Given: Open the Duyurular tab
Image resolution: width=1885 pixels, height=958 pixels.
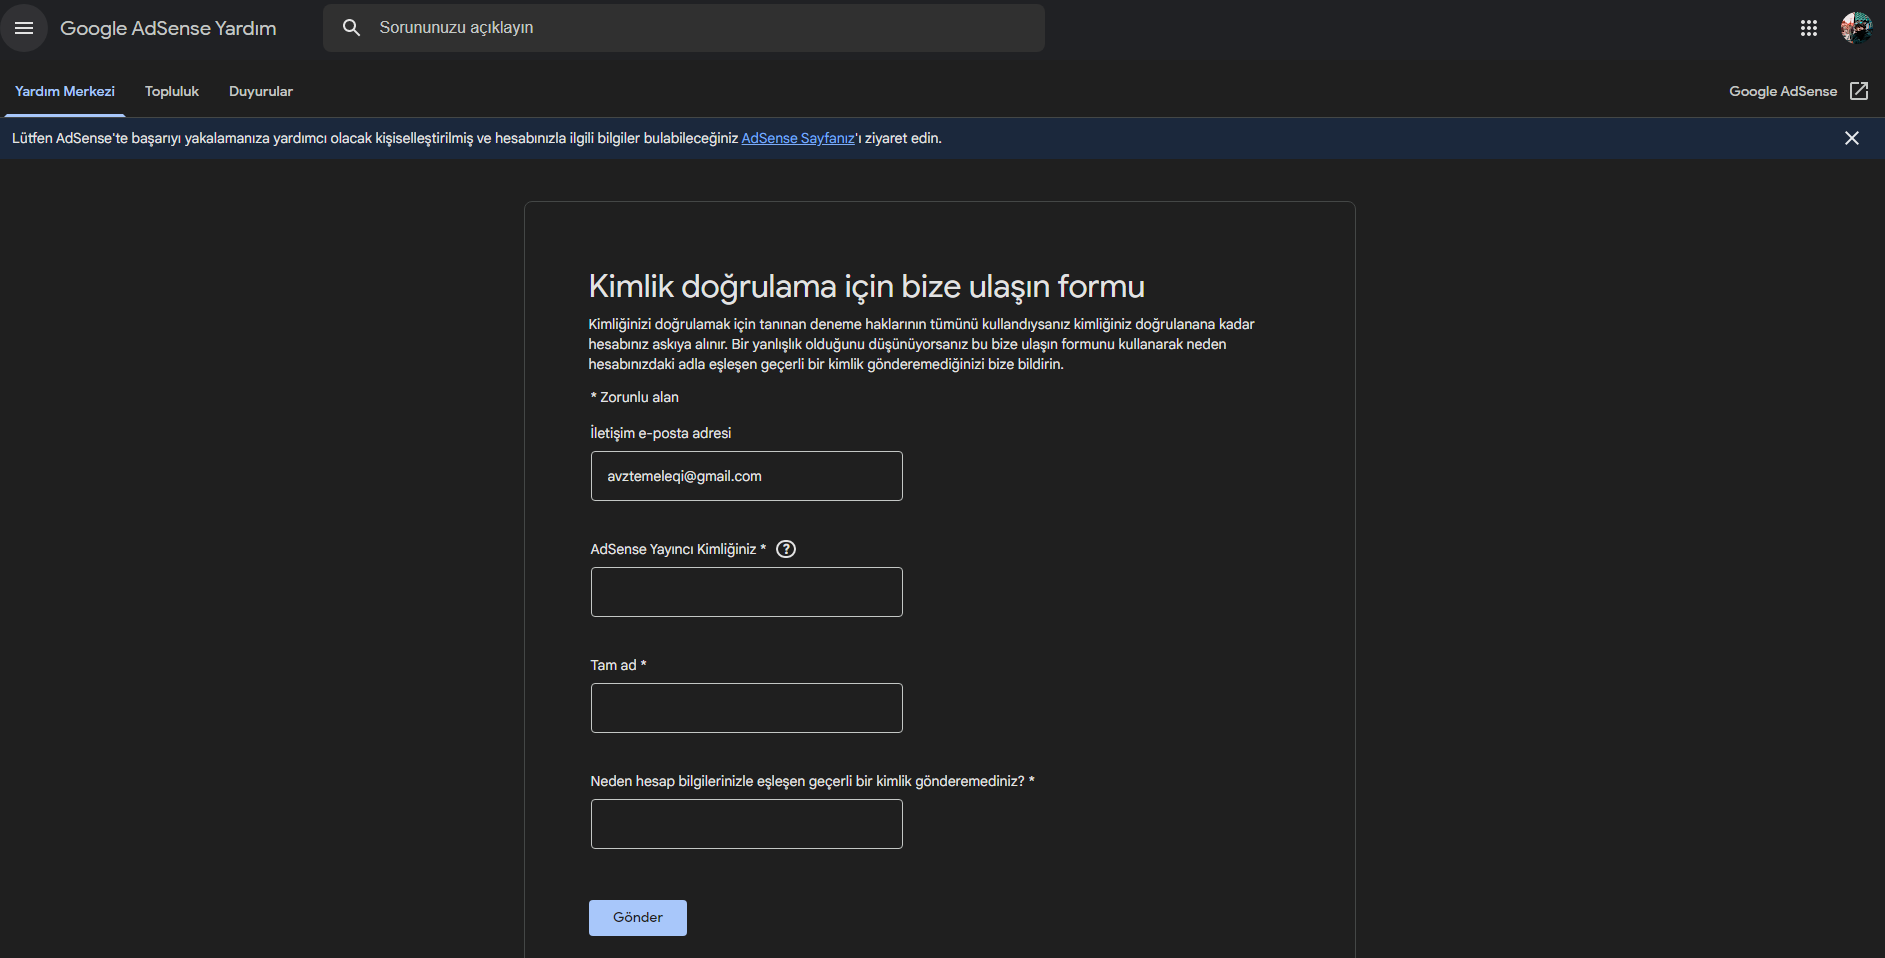Looking at the screenshot, I should (261, 91).
